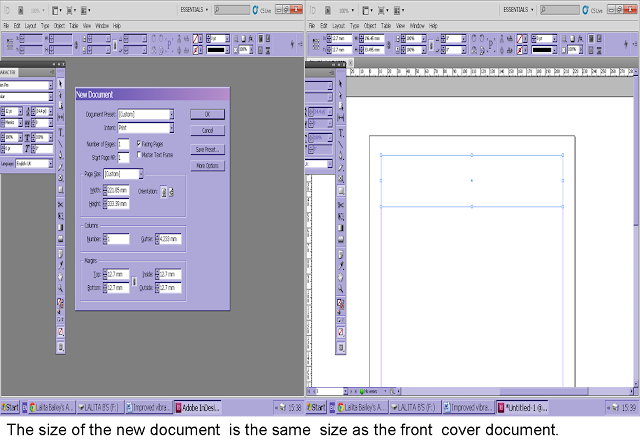Click the Save Preset button
Viewport: 640px width, 442px height.
pyautogui.click(x=207, y=149)
